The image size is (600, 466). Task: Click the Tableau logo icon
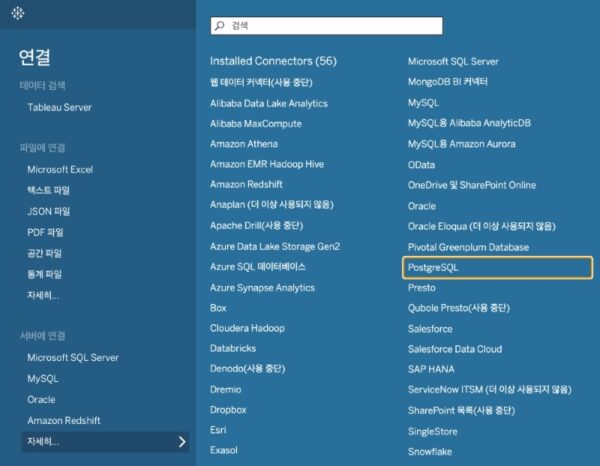pos(18,13)
